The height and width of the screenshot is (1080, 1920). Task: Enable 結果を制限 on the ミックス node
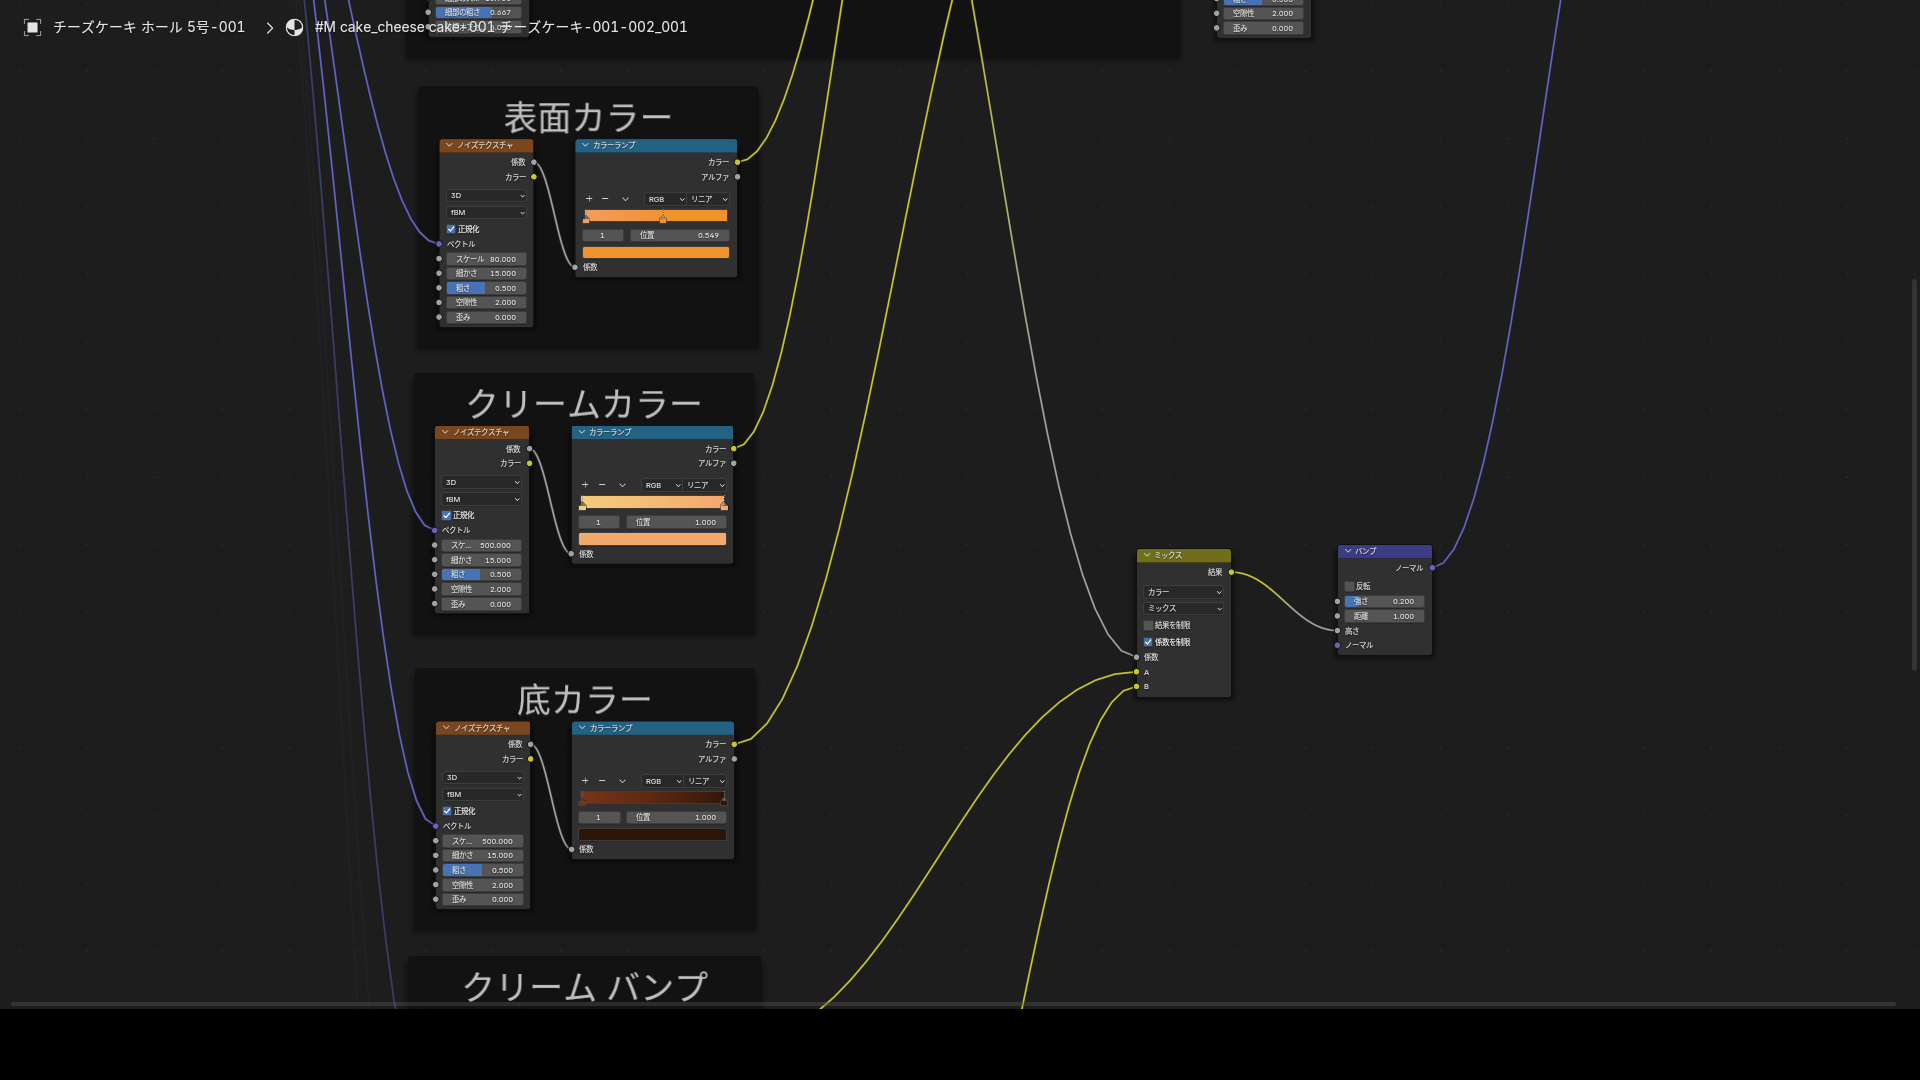pos(1148,625)
